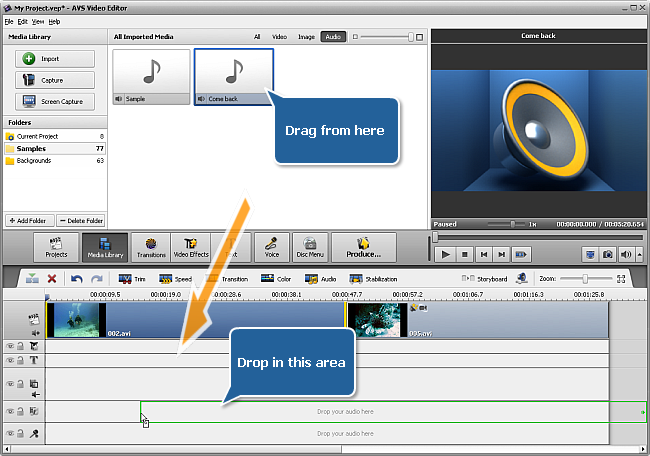The image size is (650, 456).
Task: Select the 035.avi clip on timeline
Action: [478, 320]
